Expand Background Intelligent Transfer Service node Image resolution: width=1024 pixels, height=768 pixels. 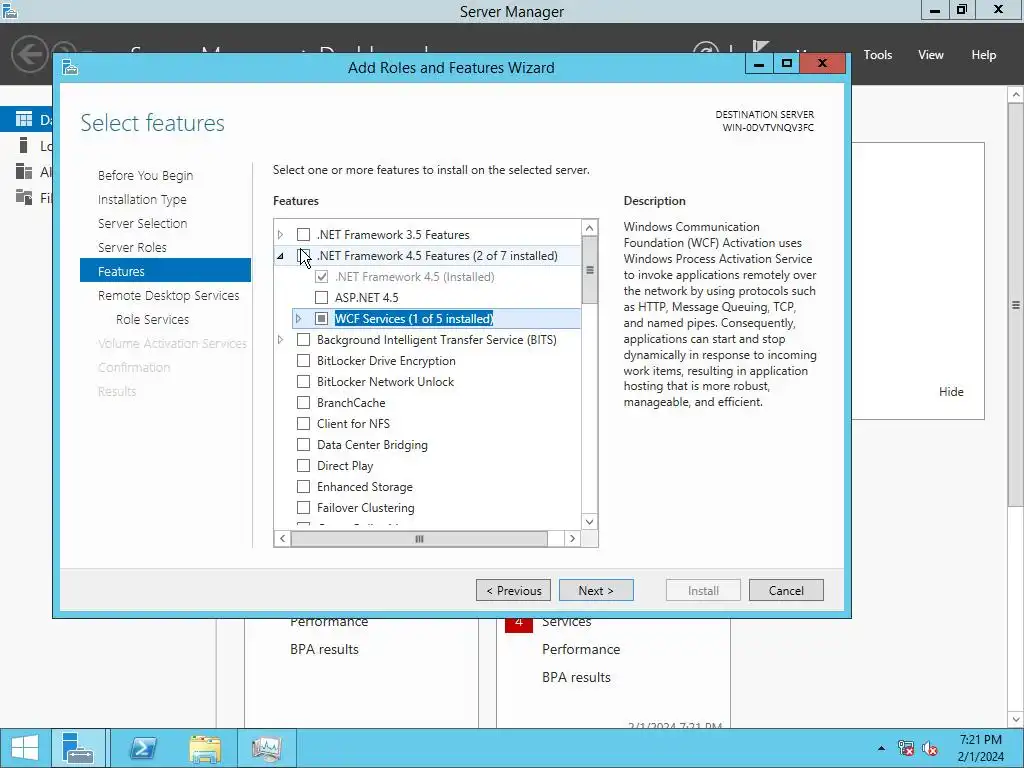pyautogui.click(x=281, y=340)
